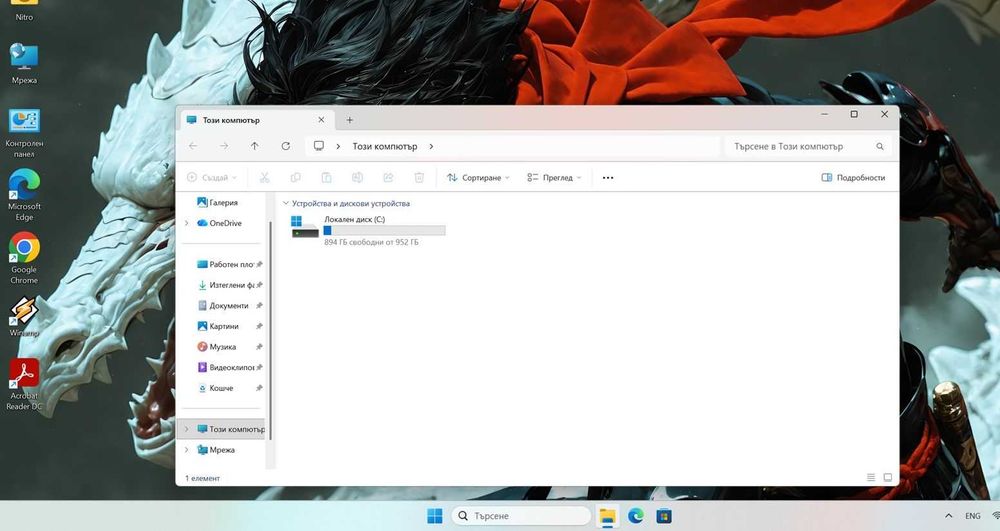The width and height of the screenshot is (1000, 531).
Task: Click the Share icon in toolbar
Action: 388,178
